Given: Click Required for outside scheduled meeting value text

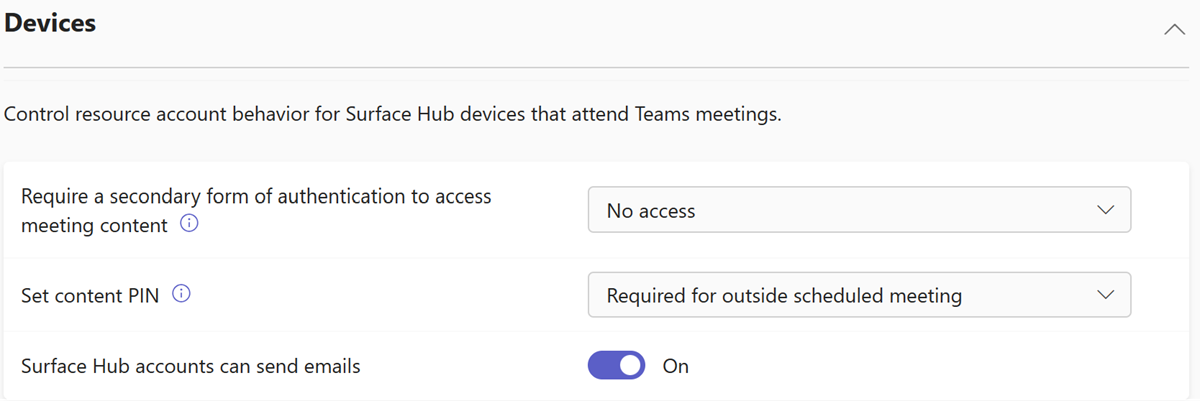Looking at the screenshot, I should [x=784, y=296].
